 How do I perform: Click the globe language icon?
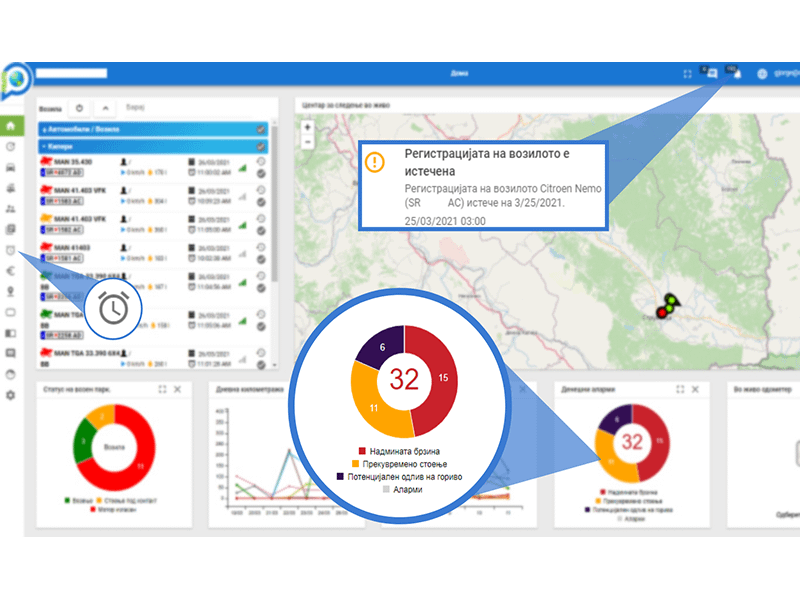pos(763,73)
